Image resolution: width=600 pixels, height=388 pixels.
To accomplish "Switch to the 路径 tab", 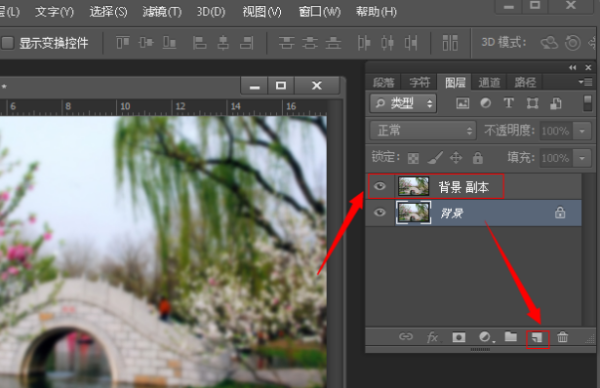I will click(525, 82).
